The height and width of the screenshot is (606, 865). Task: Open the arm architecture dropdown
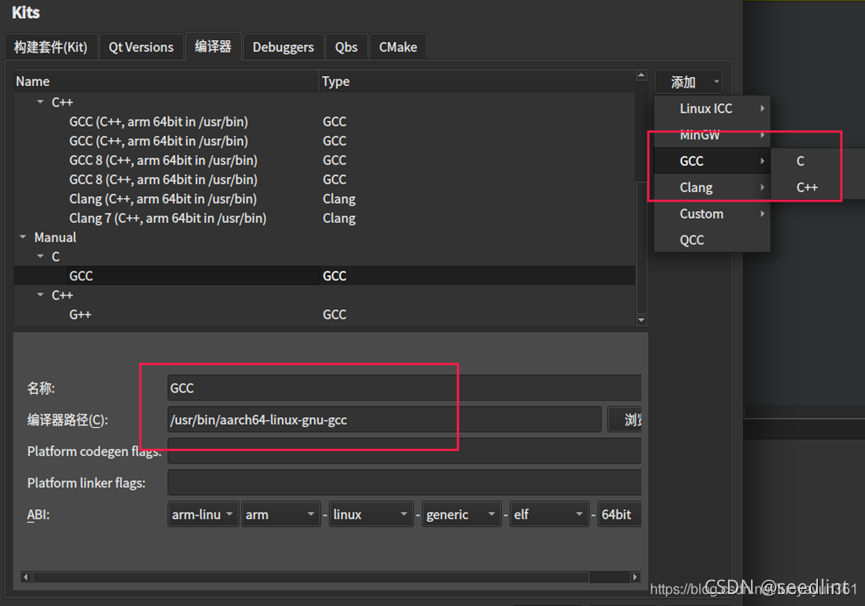pos(281,514)
